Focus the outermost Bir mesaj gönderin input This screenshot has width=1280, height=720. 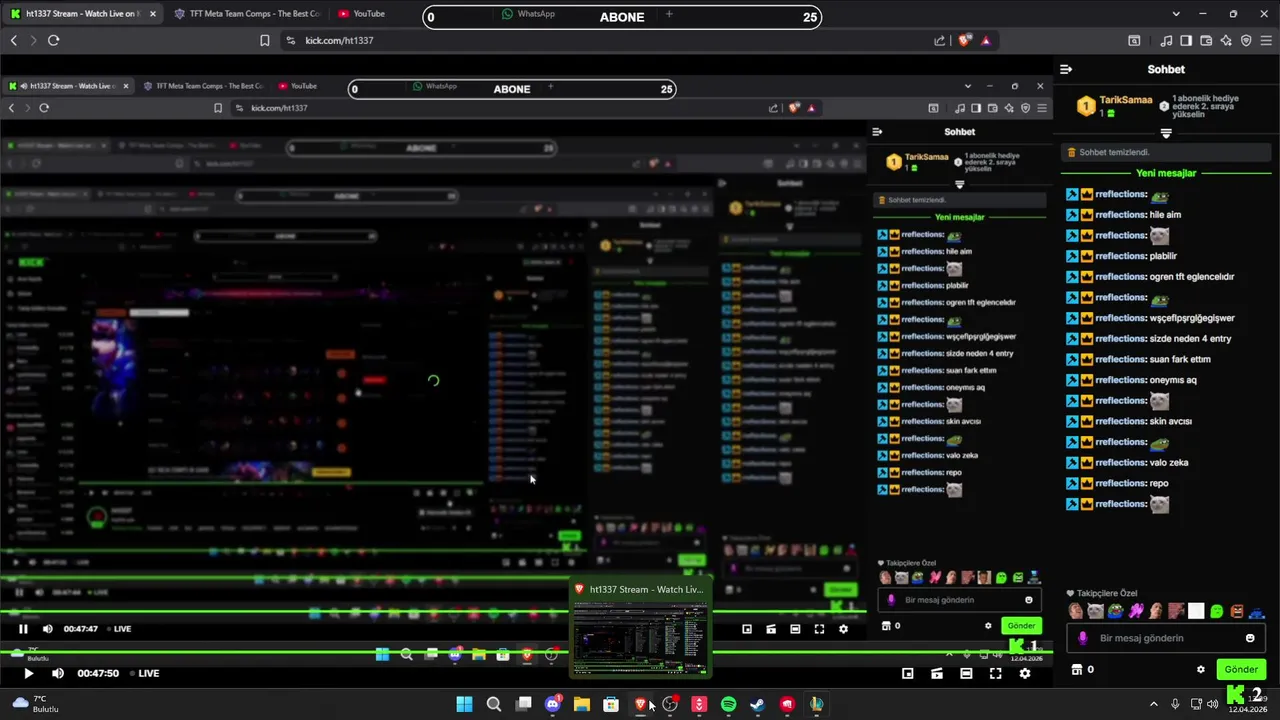(1165, 638)
